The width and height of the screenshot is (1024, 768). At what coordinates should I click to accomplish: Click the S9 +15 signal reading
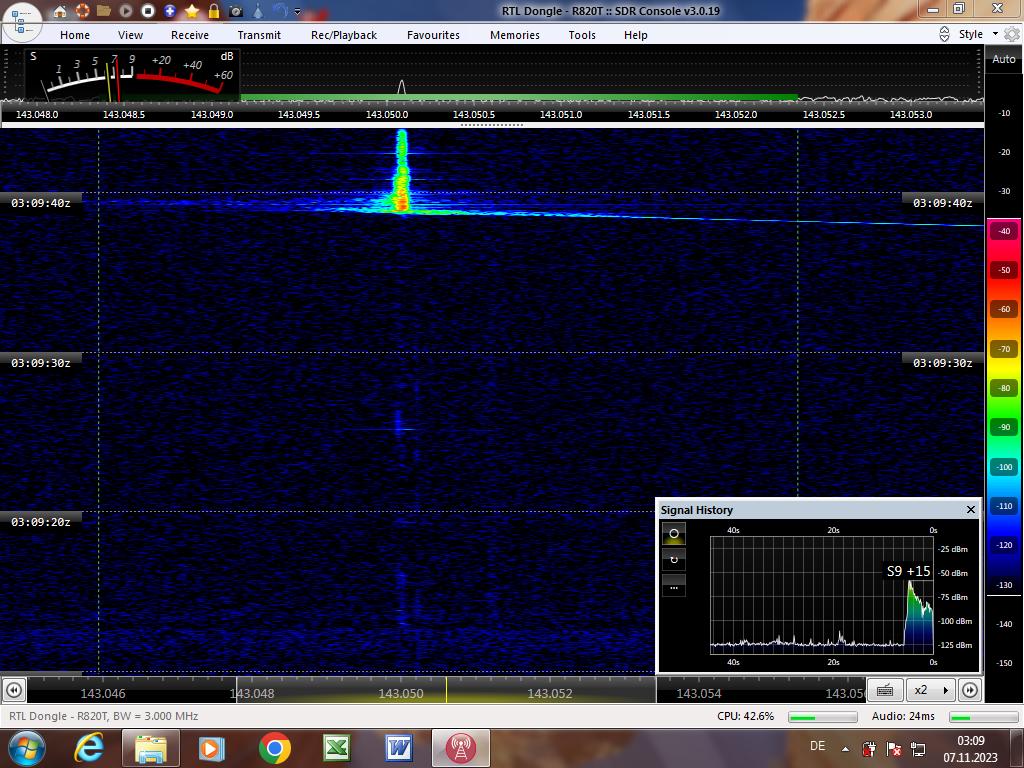pos(908,571)
